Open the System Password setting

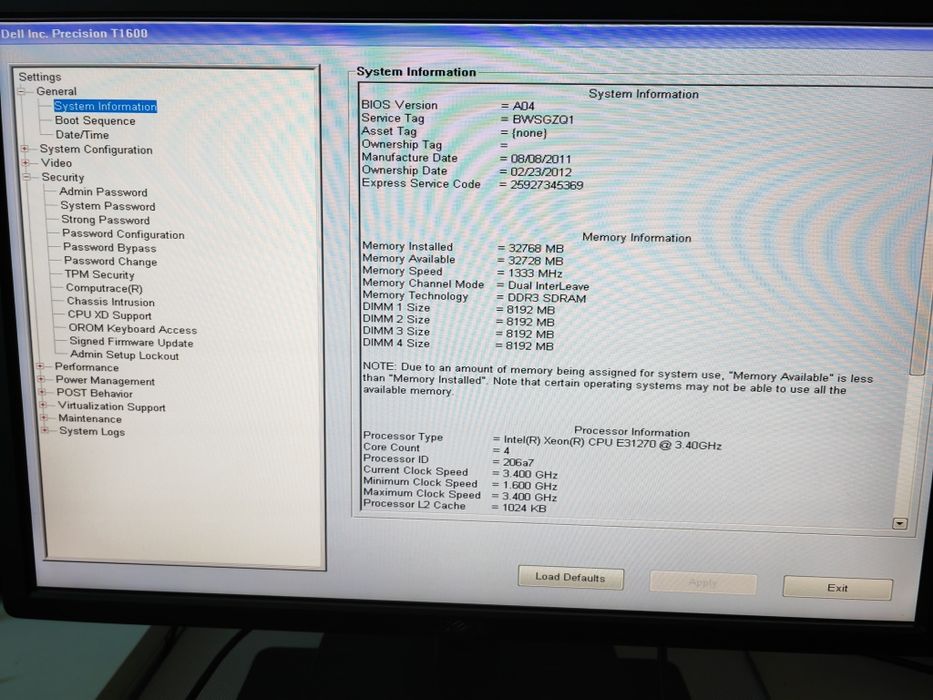pyautogui.click(x=108, y=206)
